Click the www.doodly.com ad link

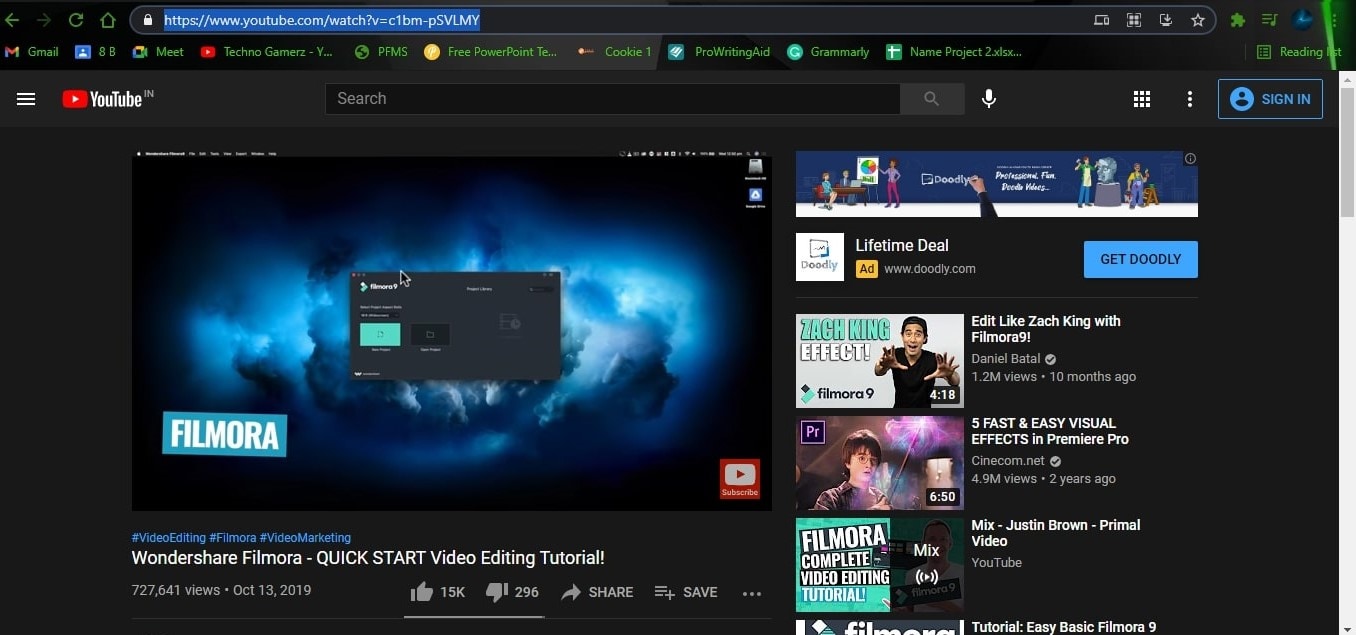click(x=930, y=269)
